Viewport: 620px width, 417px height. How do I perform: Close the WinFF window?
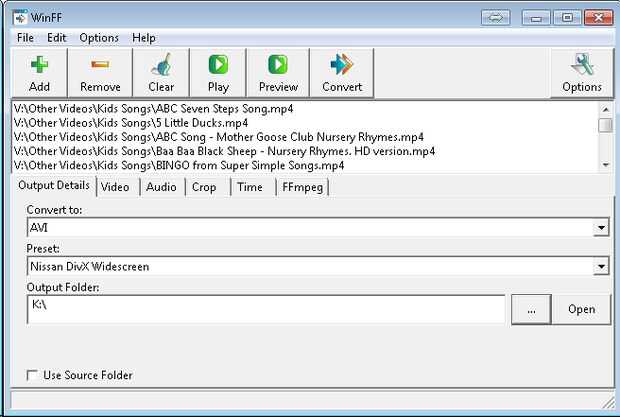pos(599,18)
